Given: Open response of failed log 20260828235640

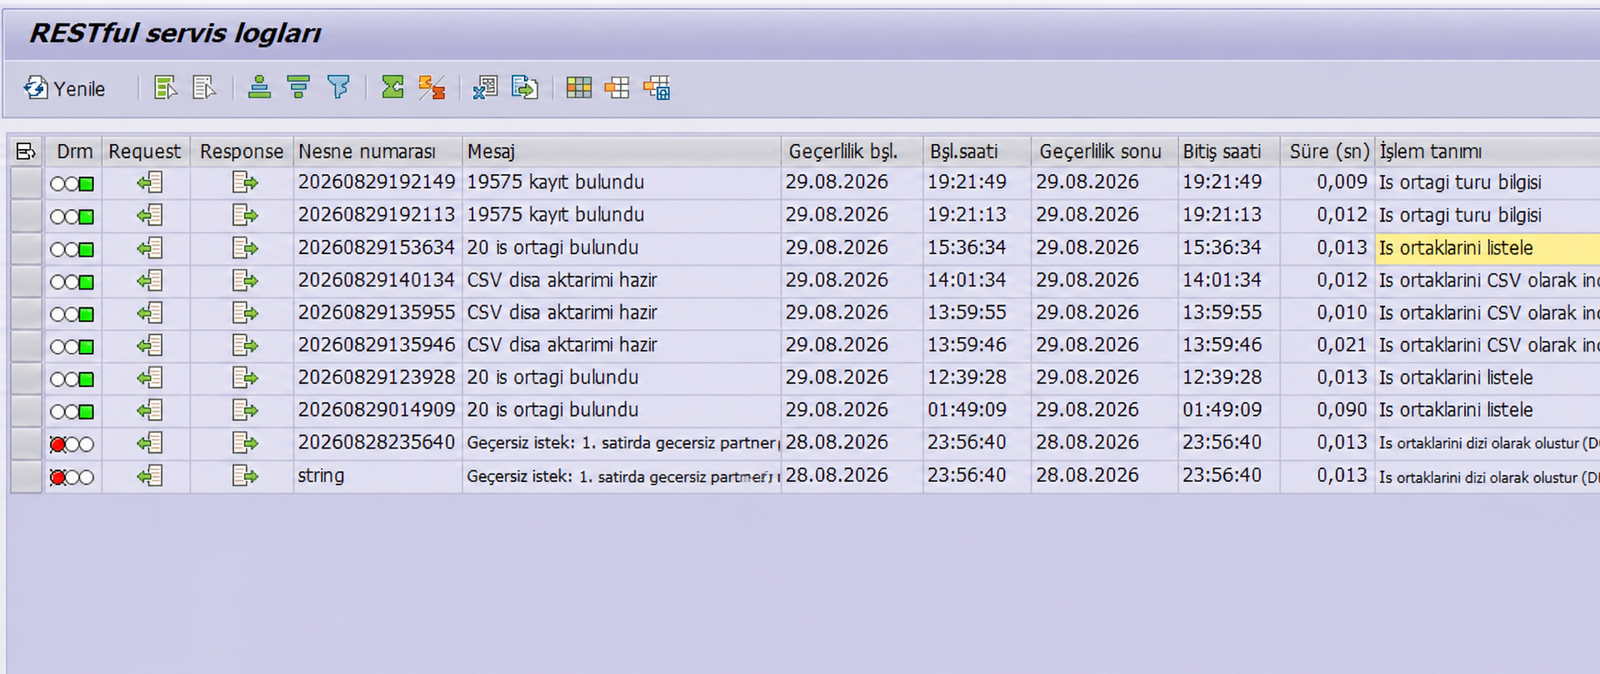Looking at the screenshot, I should pyautogui.click(x=245, y=443).
